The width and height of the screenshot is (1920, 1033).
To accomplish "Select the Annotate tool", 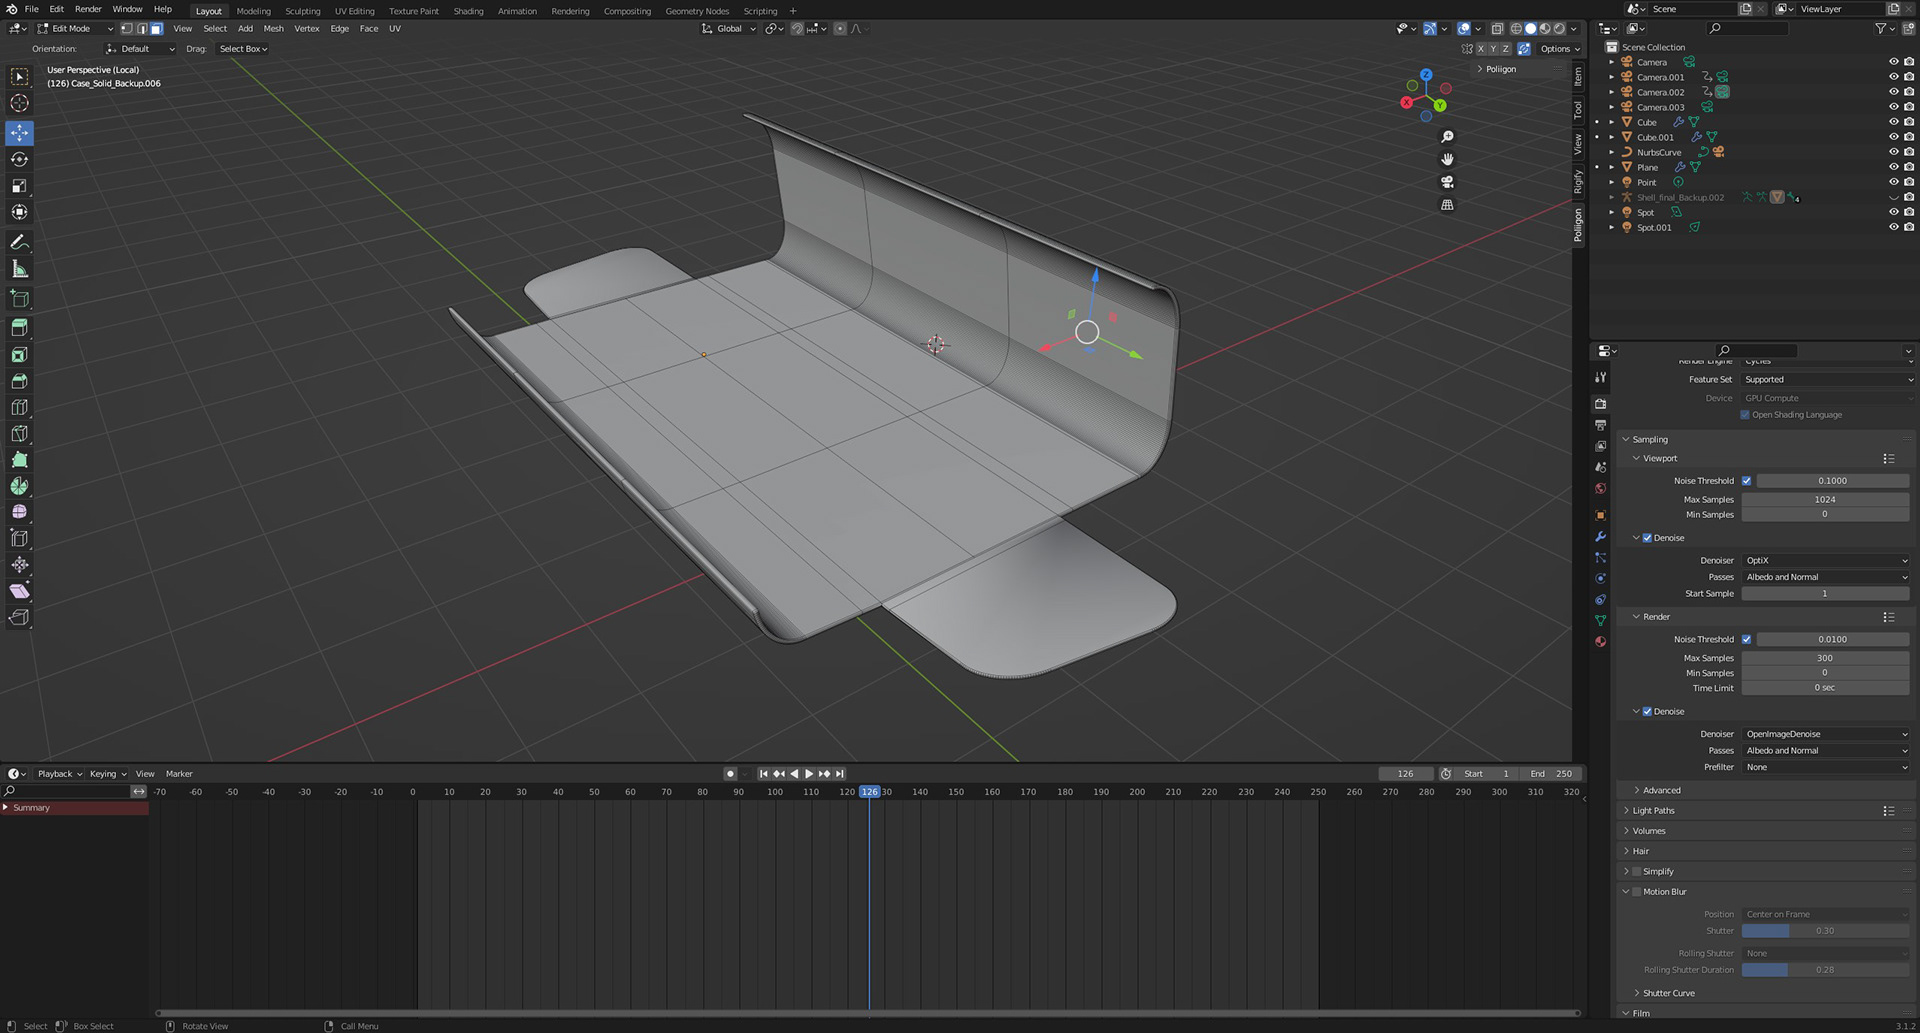I will pos(19,242).
